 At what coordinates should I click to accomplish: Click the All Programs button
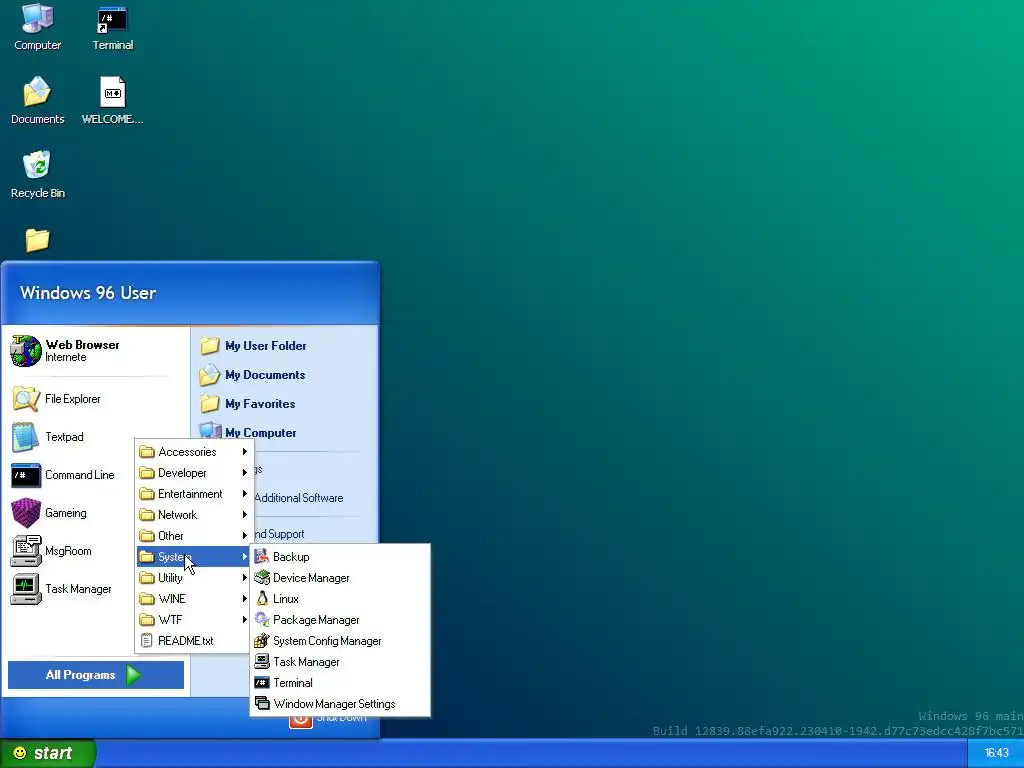coord(95,675)
